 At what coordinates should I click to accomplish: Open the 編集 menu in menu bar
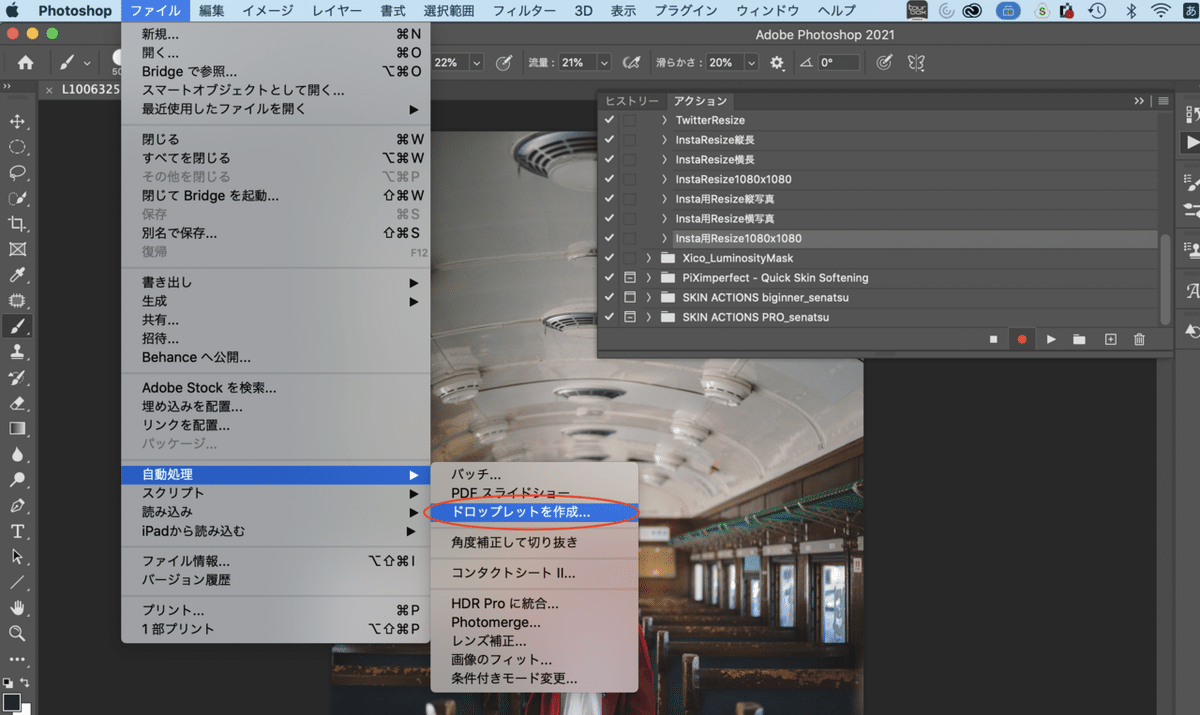tap(211, 11)
